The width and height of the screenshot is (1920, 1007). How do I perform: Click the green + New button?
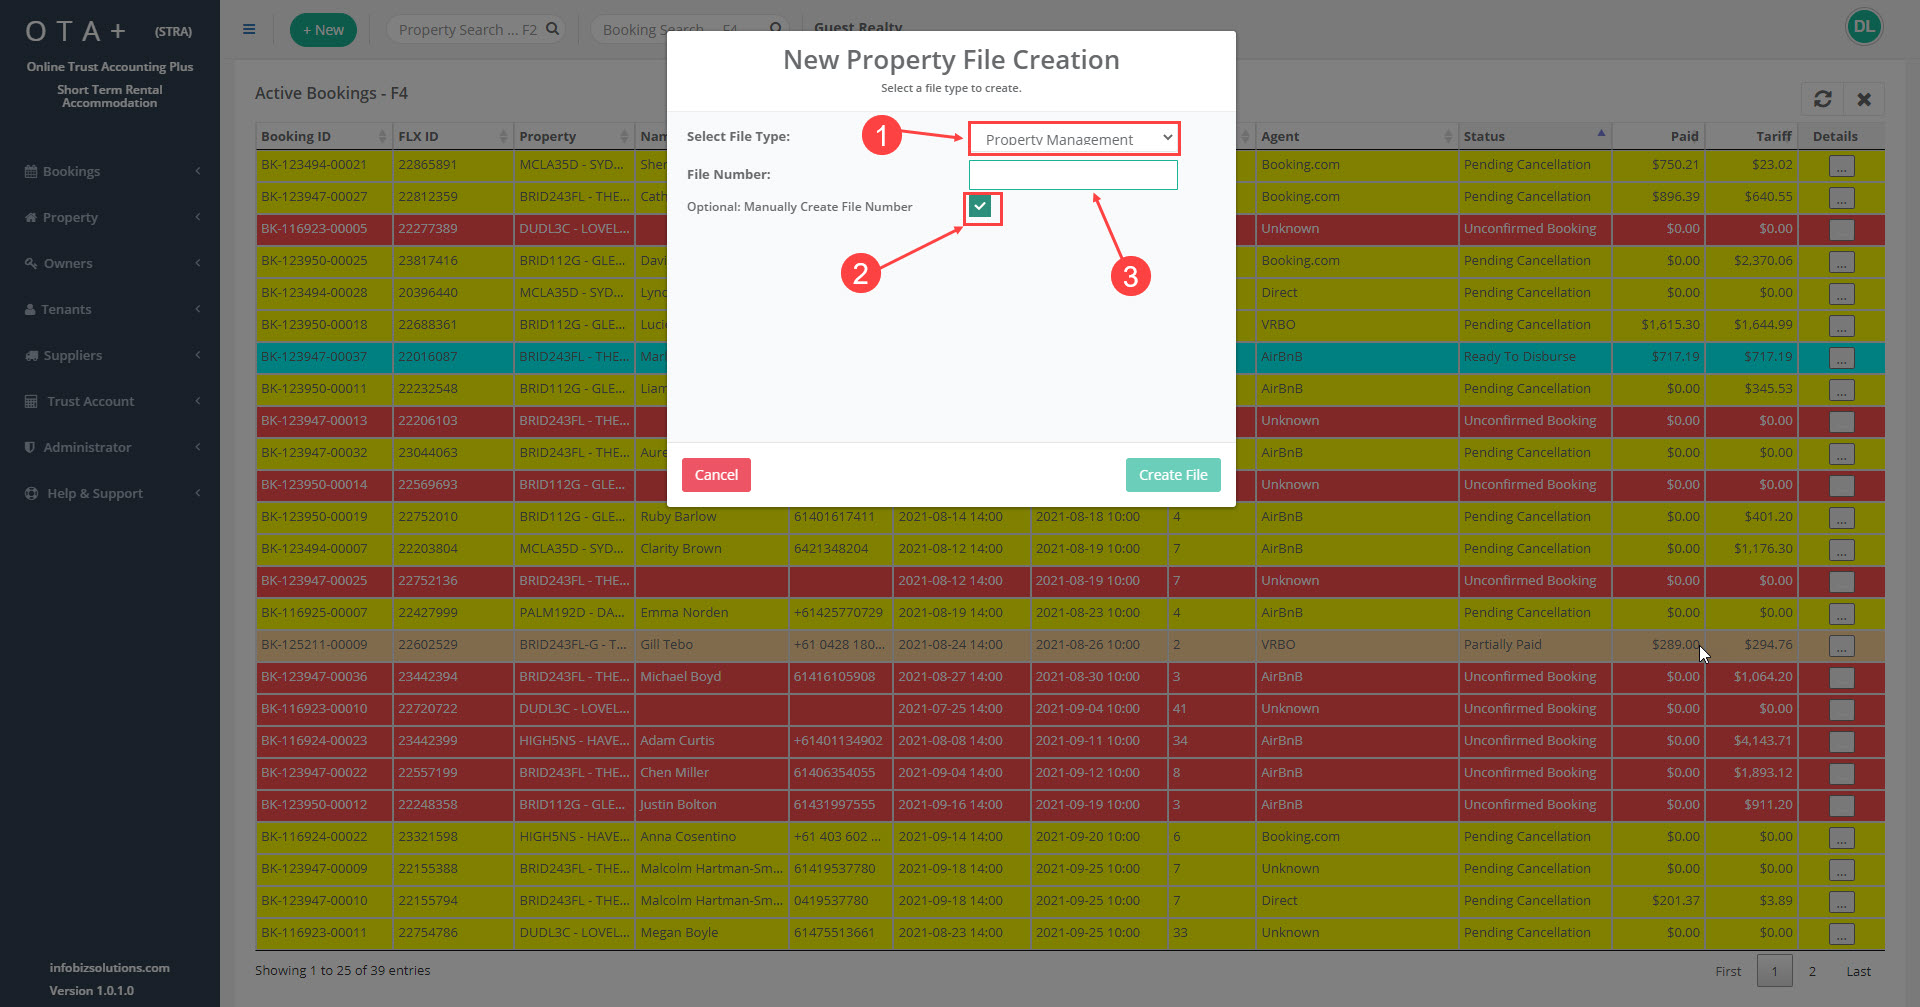pyautogui.click(x=323, y=30)
